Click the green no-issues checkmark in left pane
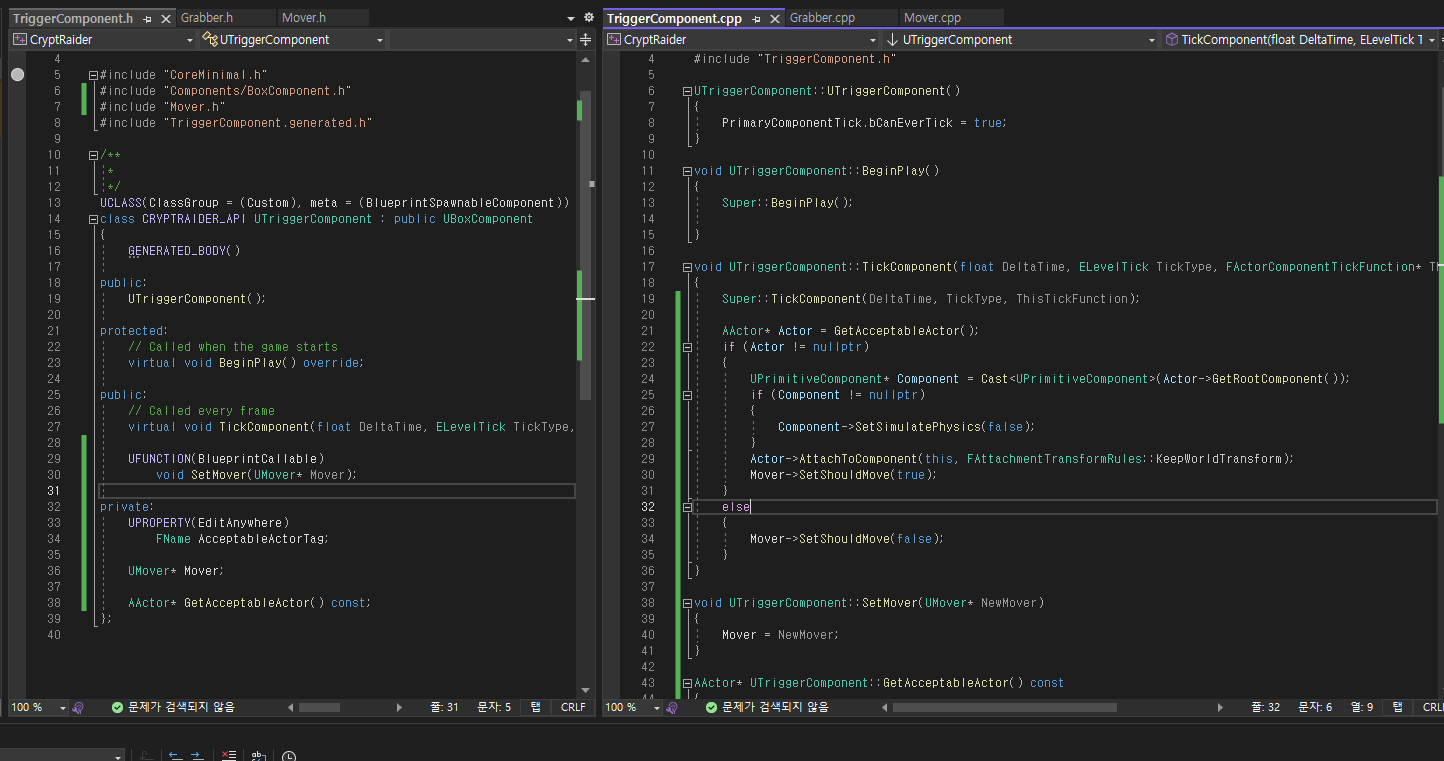This screenshot has height=761, width=1444. pos(118,707)
